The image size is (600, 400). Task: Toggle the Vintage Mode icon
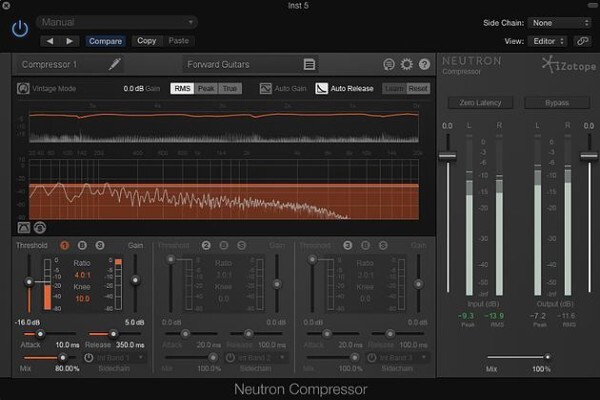click(23, 88)
